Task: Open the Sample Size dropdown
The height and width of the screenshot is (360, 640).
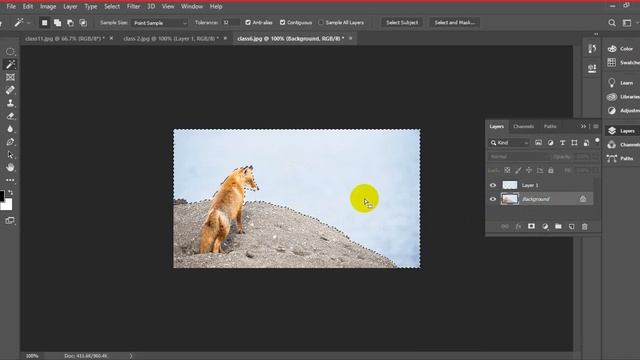Action: tap(160, 23)
